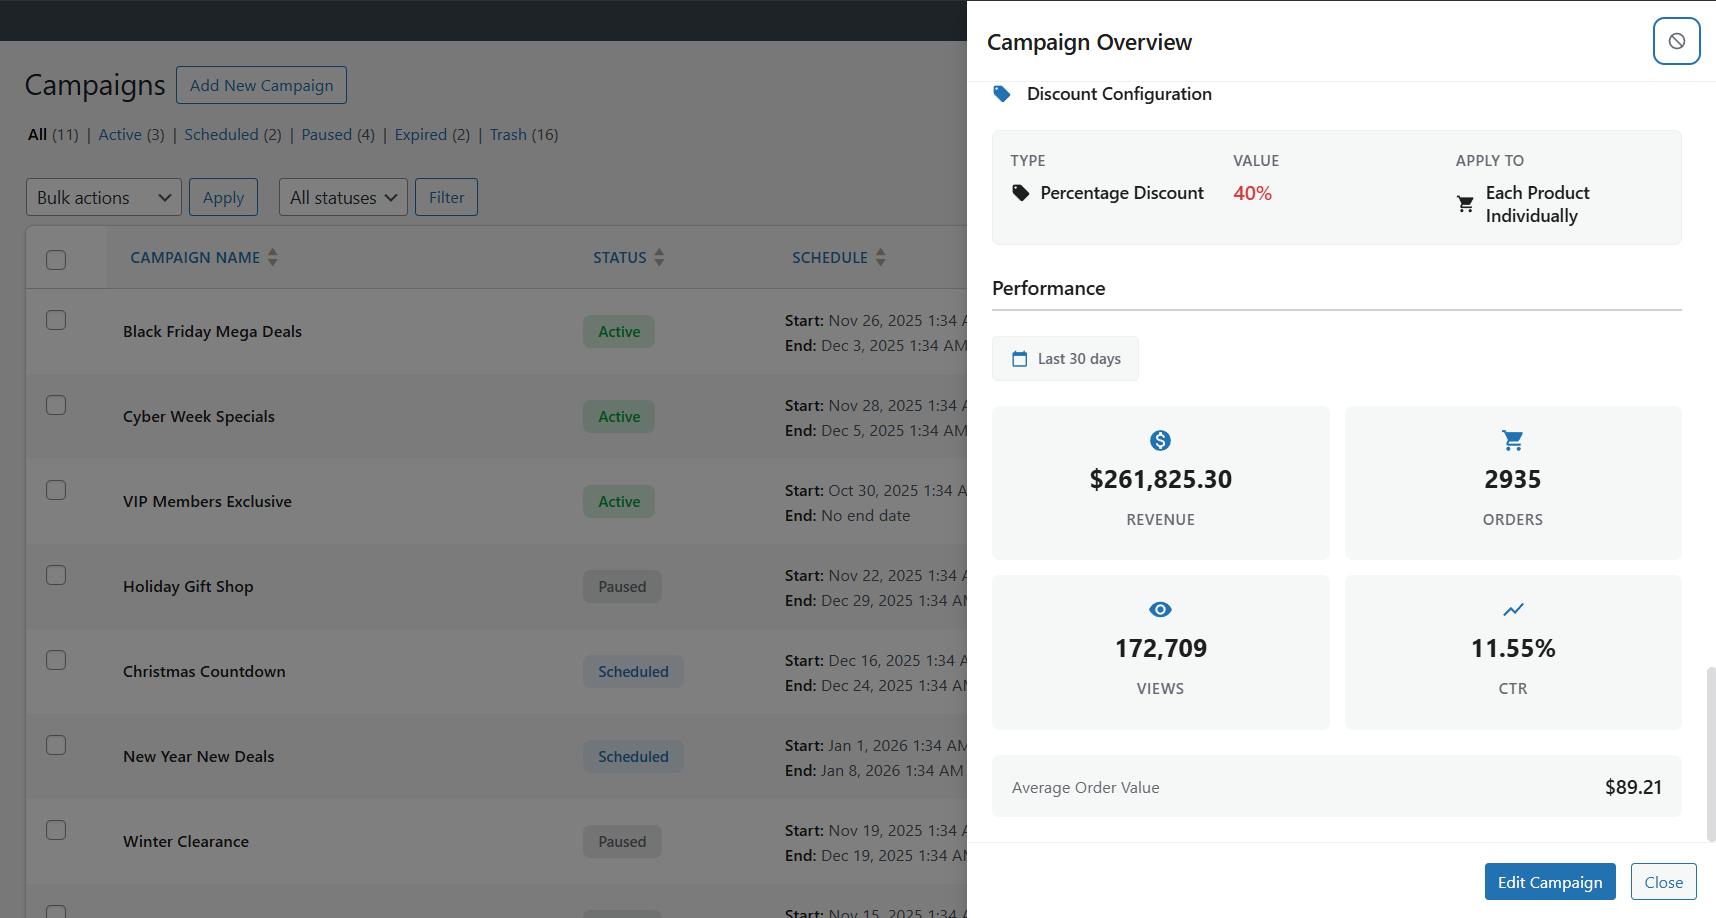The image size is (1716, 918).
Task: Click the Add New Campaign button
Action: [x=261, y=85]
